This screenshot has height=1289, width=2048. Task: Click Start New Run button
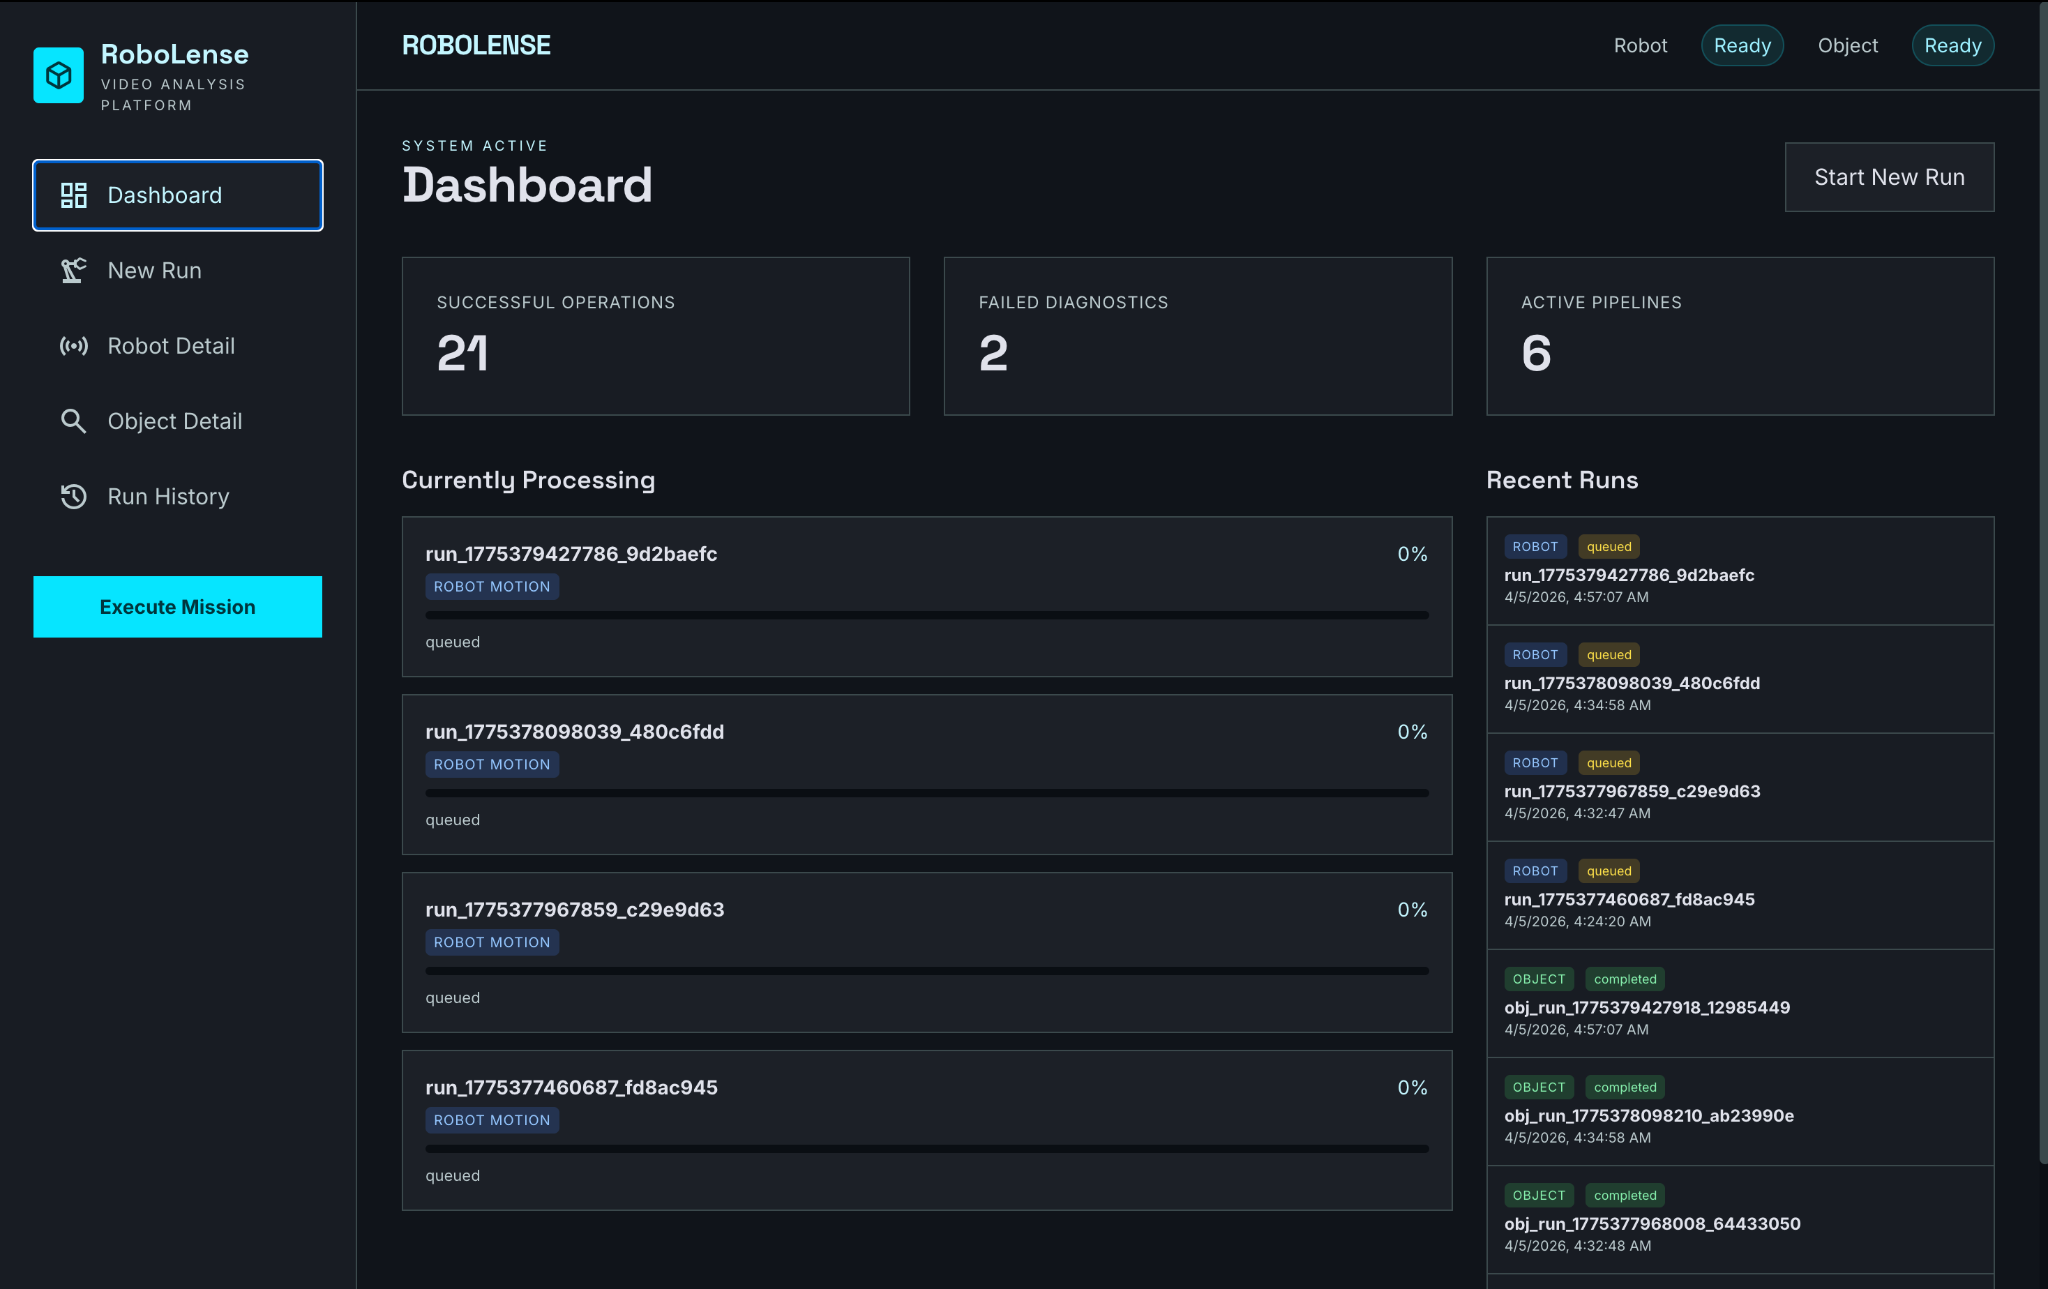pyautogui.click(x=1889, y=177)
